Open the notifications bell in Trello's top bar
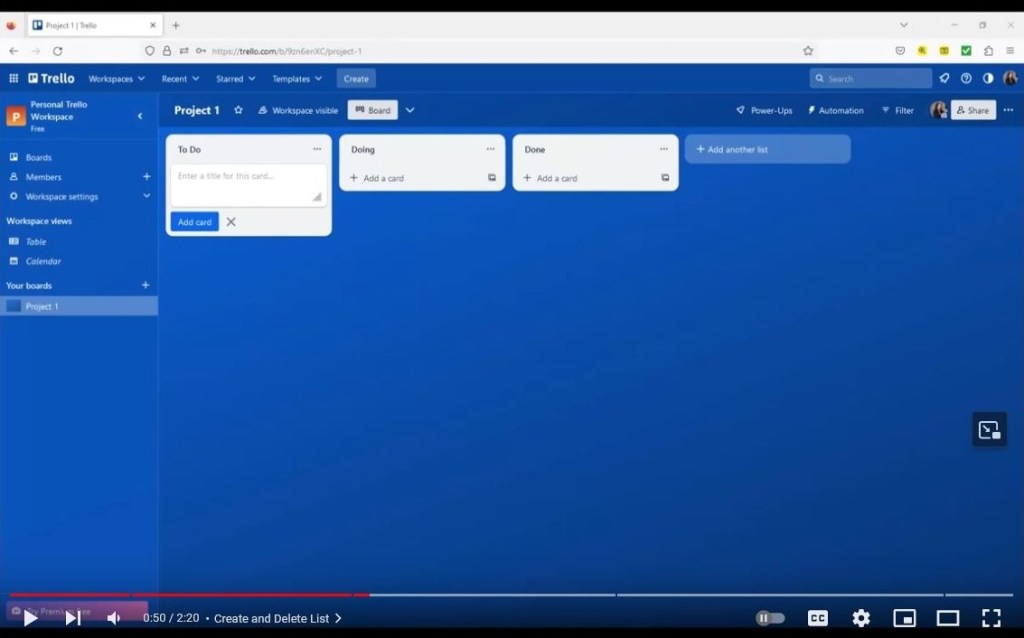 [944, 78]
